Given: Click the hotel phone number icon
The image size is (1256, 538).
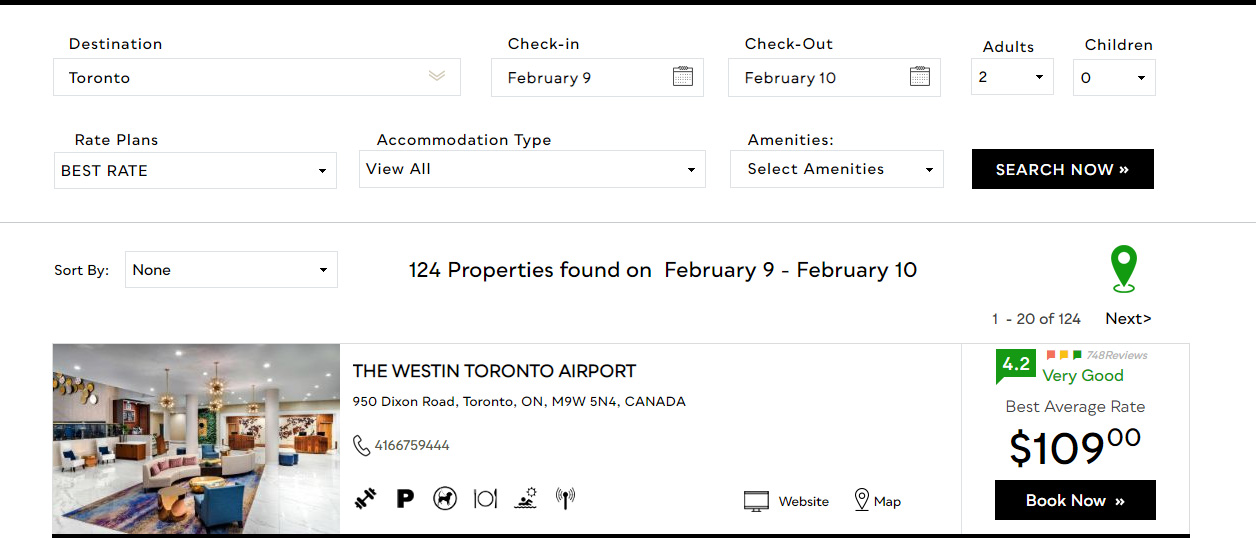Looking at the screenshot, I should 361,445.
